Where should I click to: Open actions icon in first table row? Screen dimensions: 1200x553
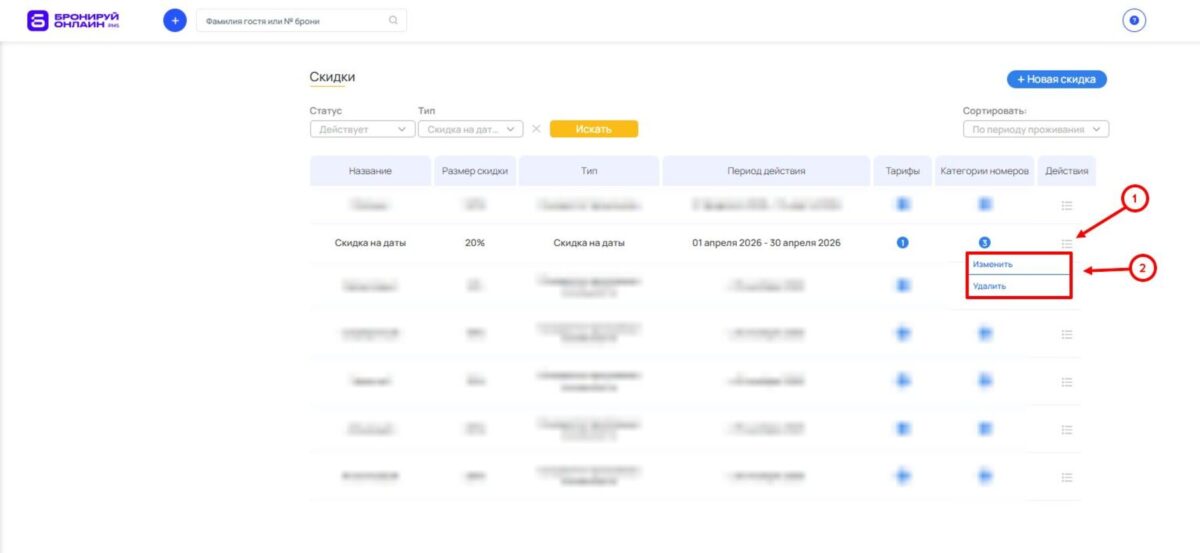(1067, 205)
